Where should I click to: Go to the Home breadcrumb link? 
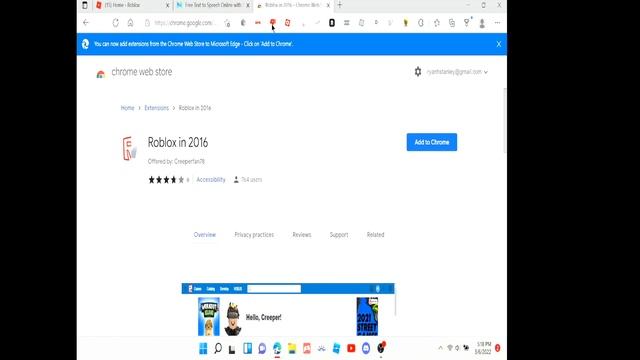pos(127,108)
